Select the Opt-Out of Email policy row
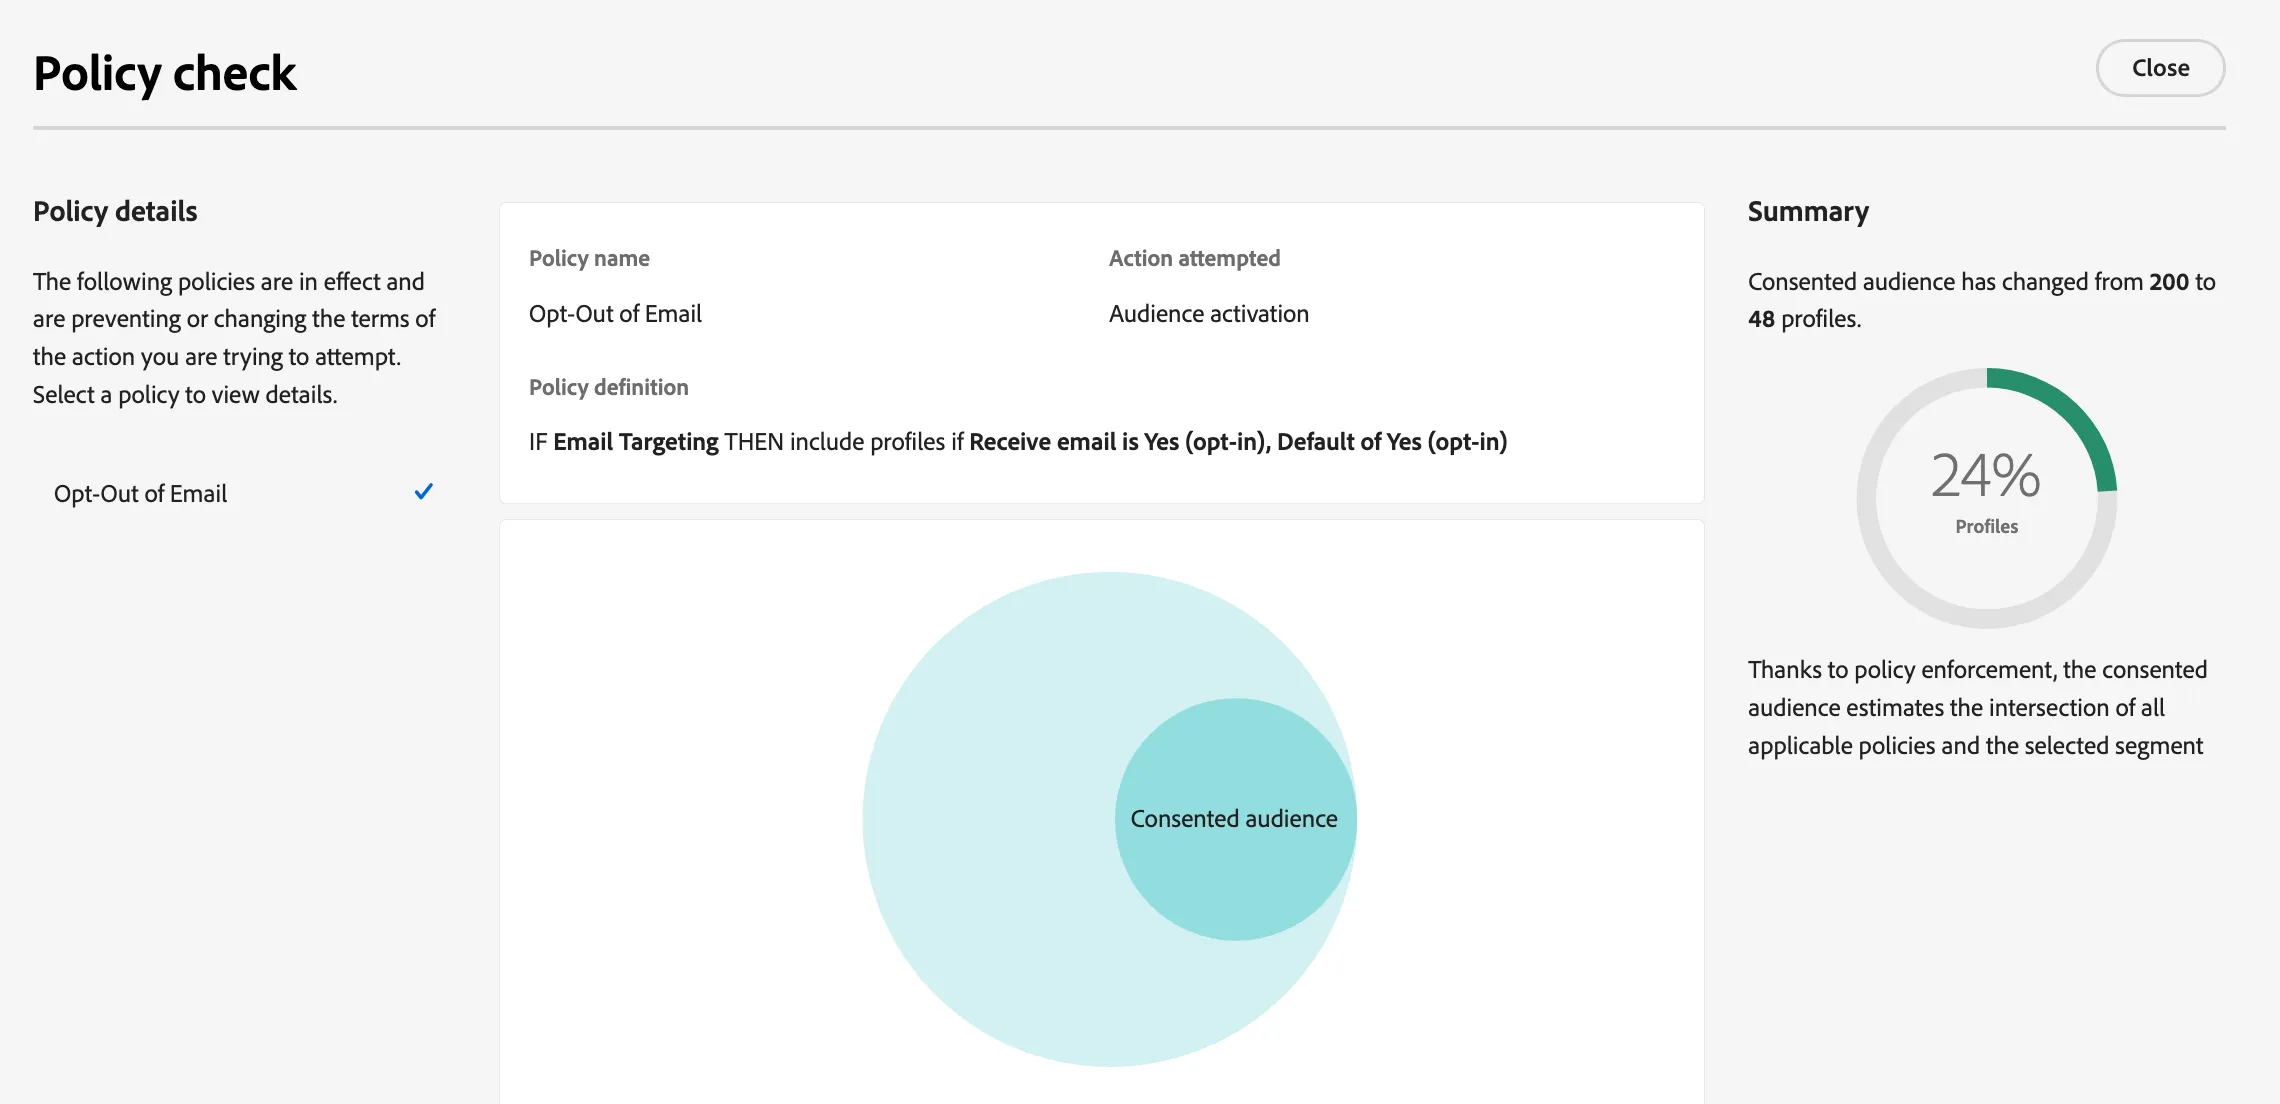2280x1104 pixels. pyautogui.click(x=243, y=493)
